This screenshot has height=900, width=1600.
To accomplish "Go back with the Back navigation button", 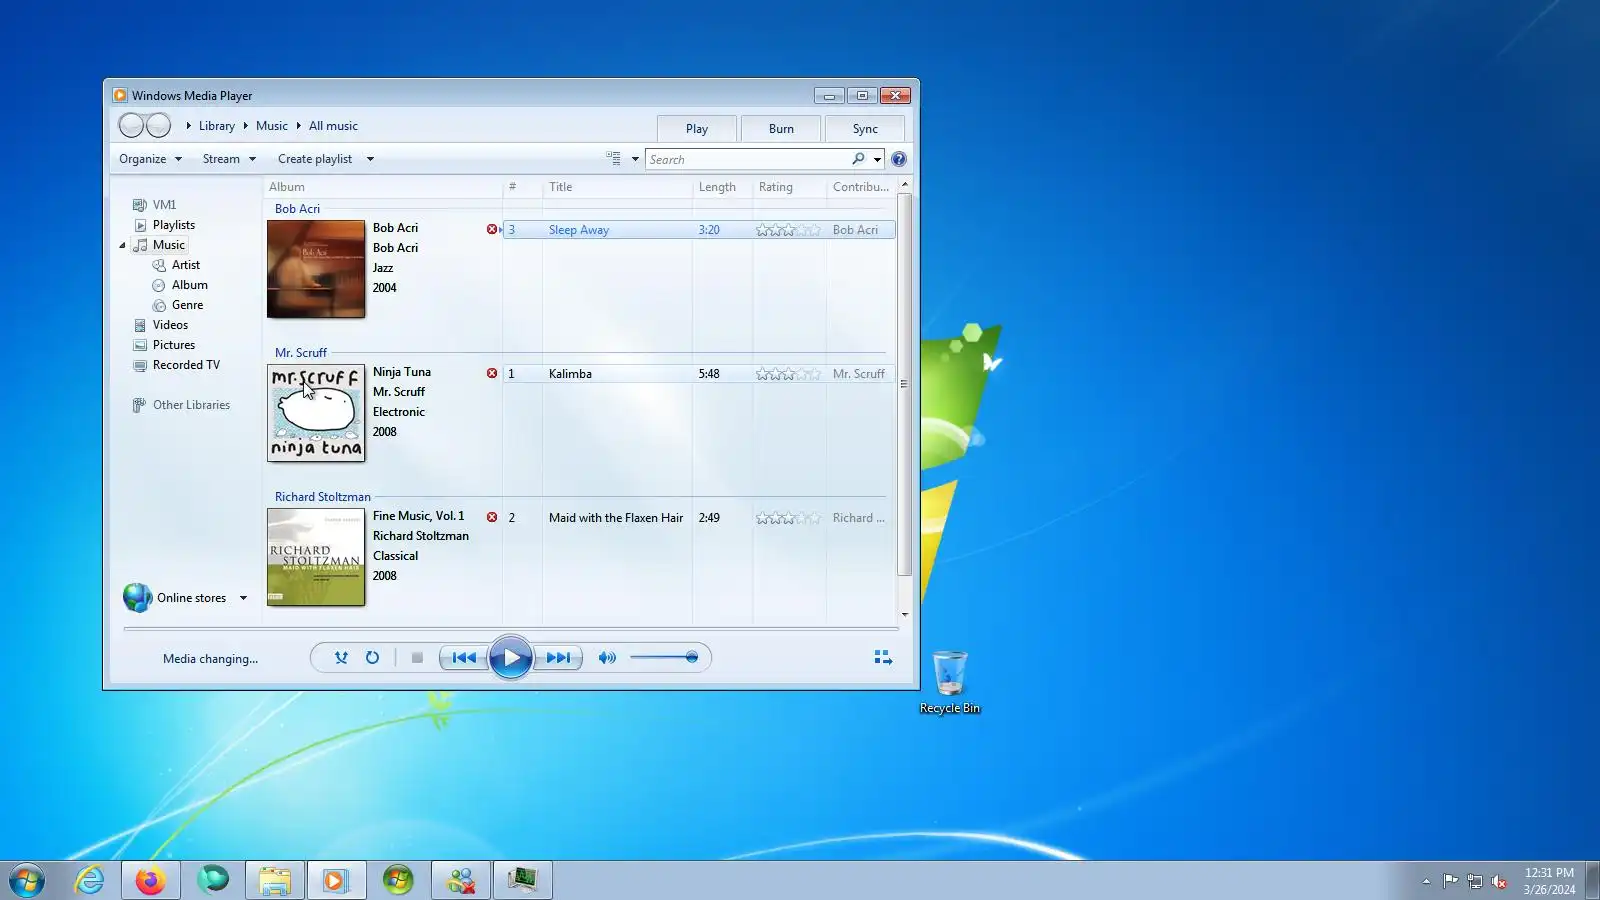I will pos(131,125).
